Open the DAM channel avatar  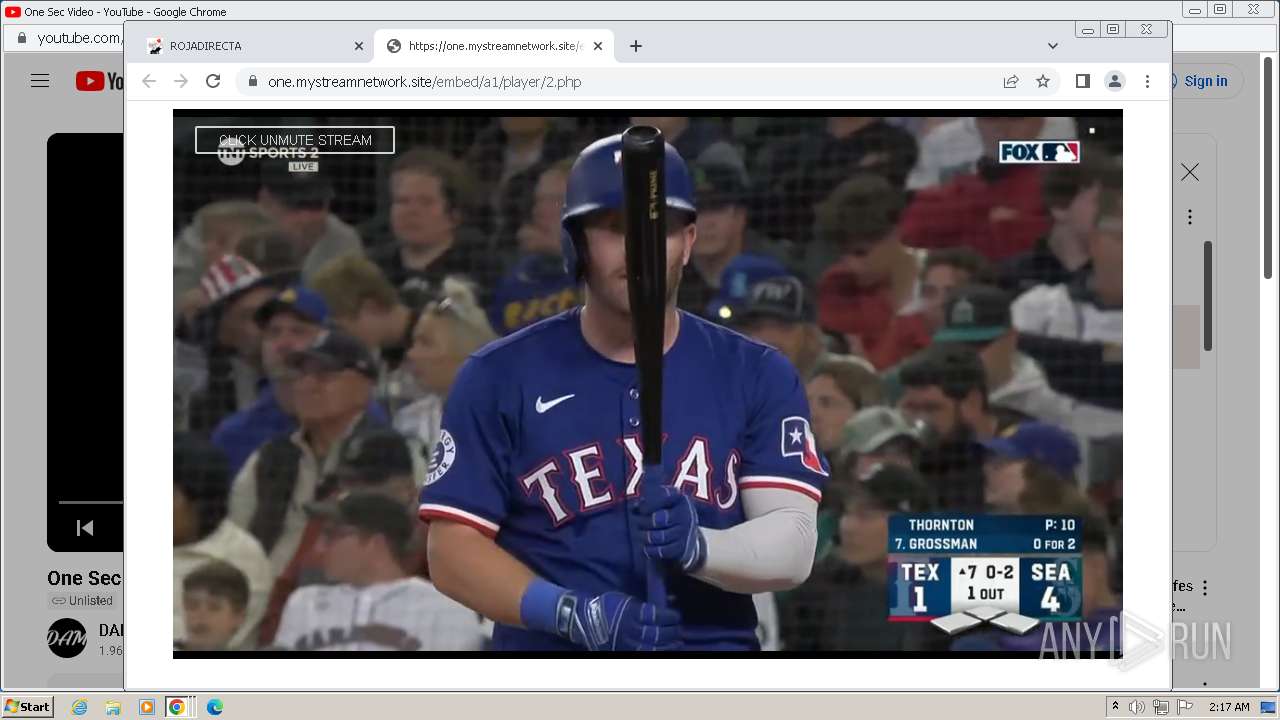[67, 638]
